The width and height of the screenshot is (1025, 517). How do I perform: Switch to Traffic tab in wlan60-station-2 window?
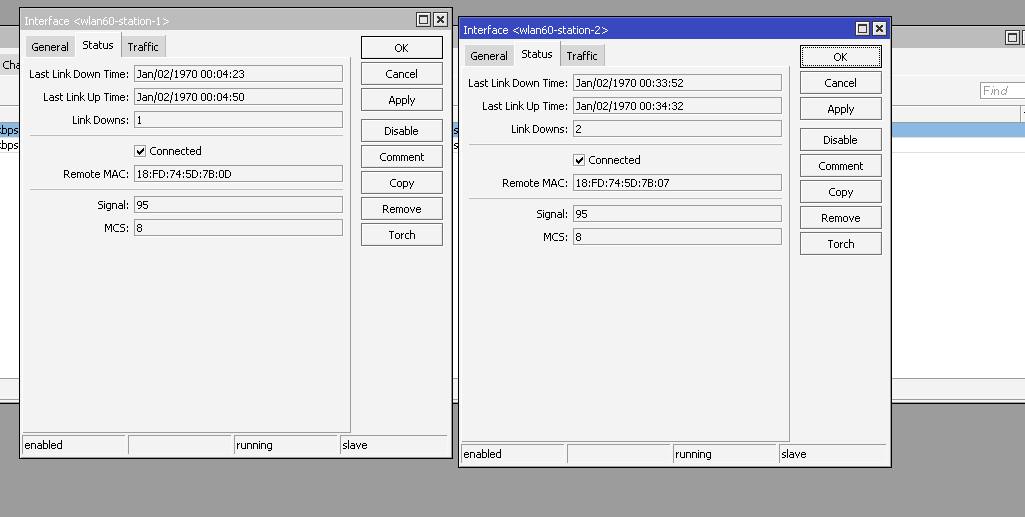coord(582,56)
